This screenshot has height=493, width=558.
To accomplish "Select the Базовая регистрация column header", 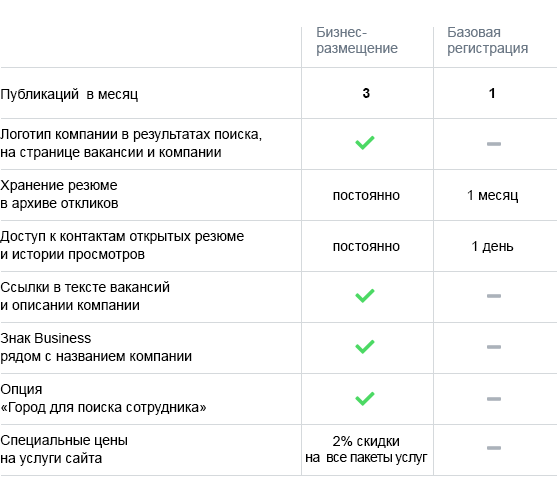I will (488, 40).
